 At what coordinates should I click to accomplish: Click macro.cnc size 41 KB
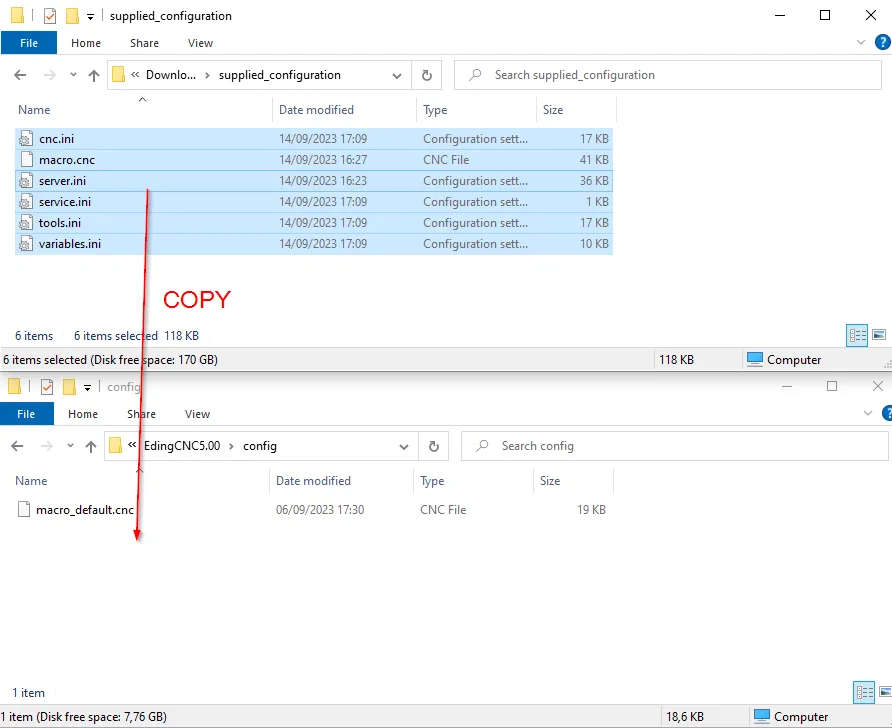pyautogui.click(x=594, y=160)
